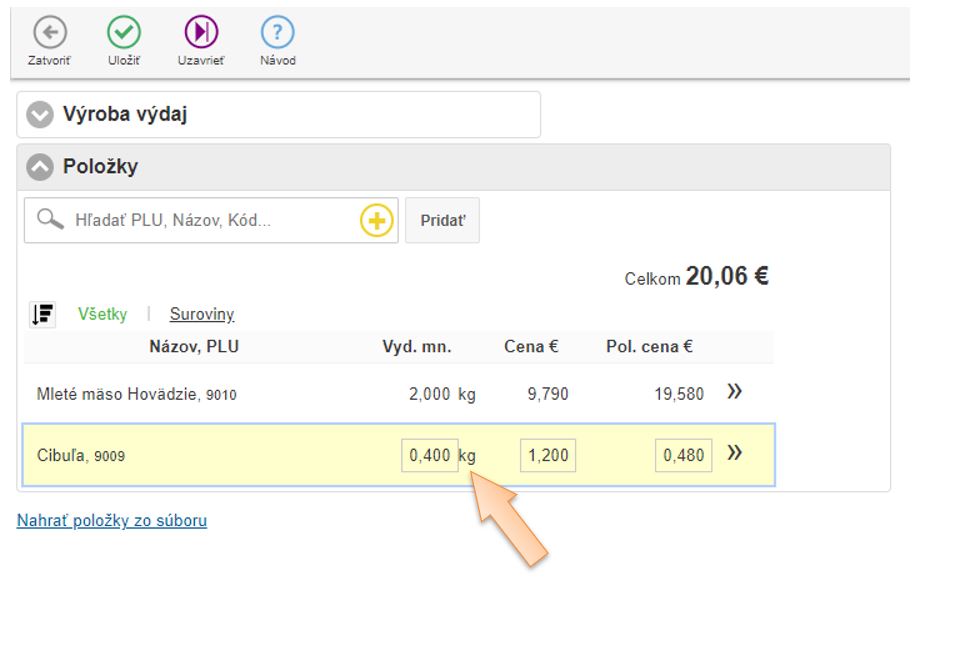Expand the Výroba výdaj section
This screenshot has width=957, height=646.
pos(40,115)
